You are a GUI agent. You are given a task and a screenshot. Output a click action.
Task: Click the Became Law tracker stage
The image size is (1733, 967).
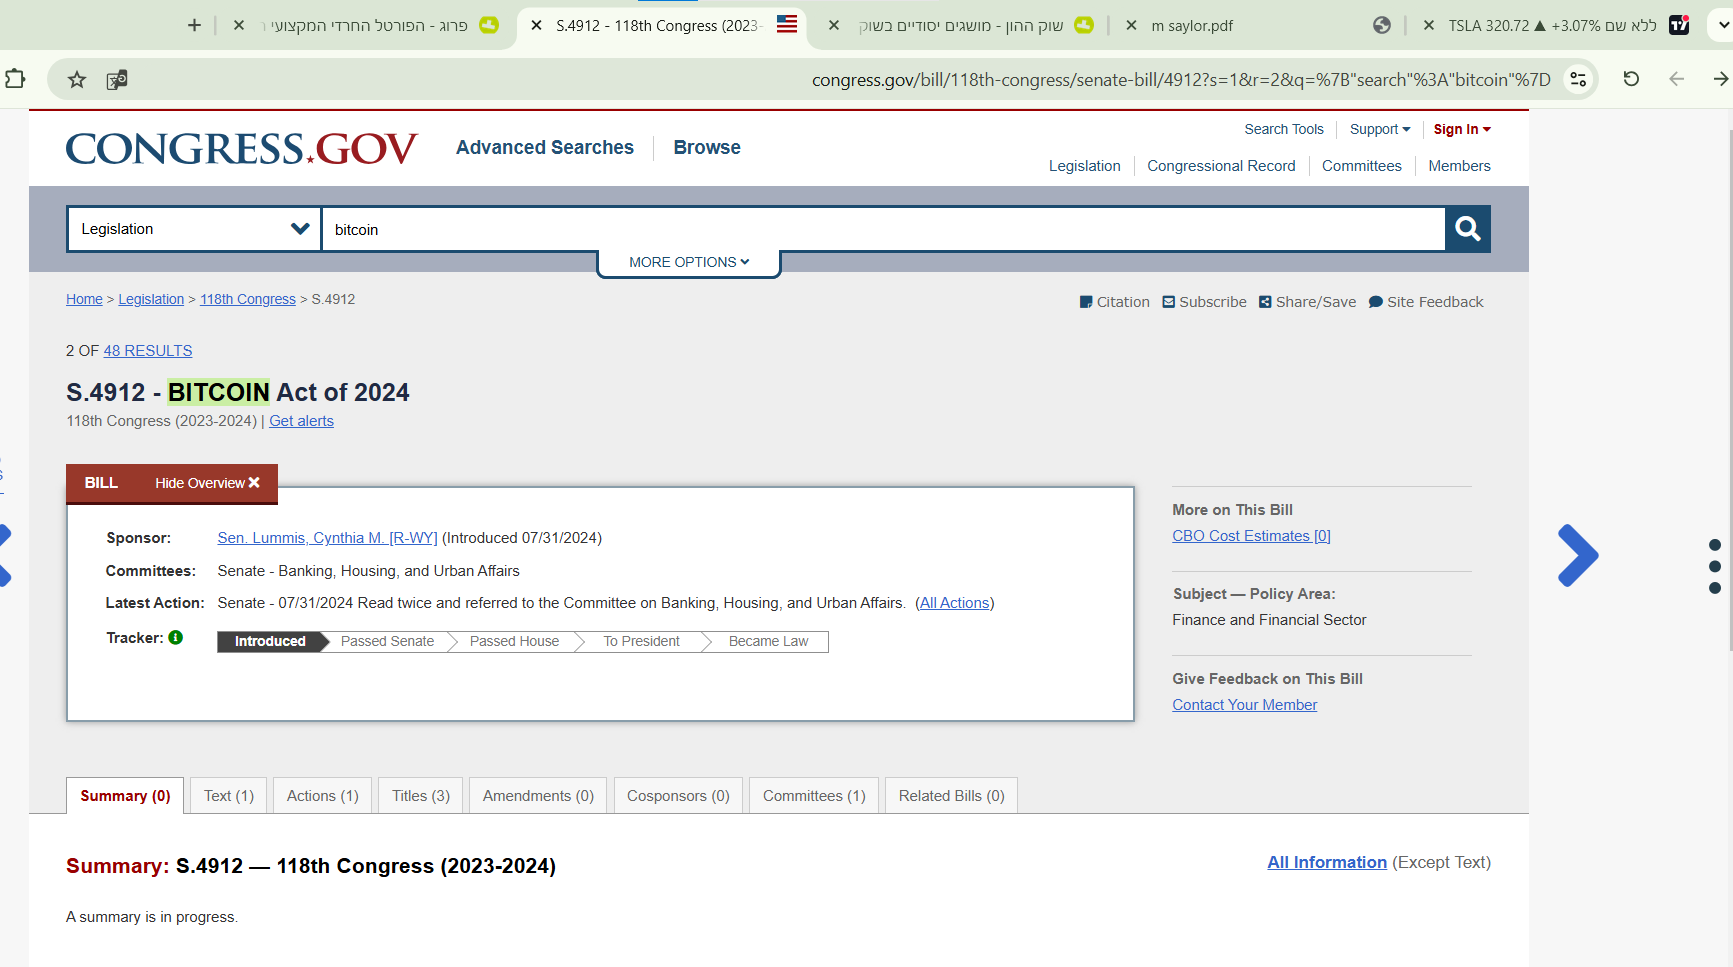pos(768,642)
